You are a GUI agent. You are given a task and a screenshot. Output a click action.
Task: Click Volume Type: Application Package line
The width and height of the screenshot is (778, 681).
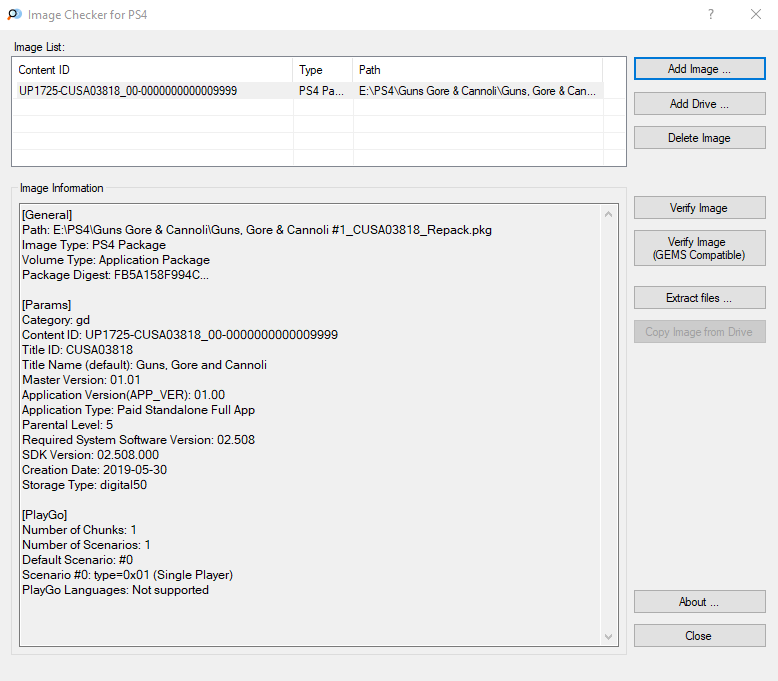pos(116,260)
